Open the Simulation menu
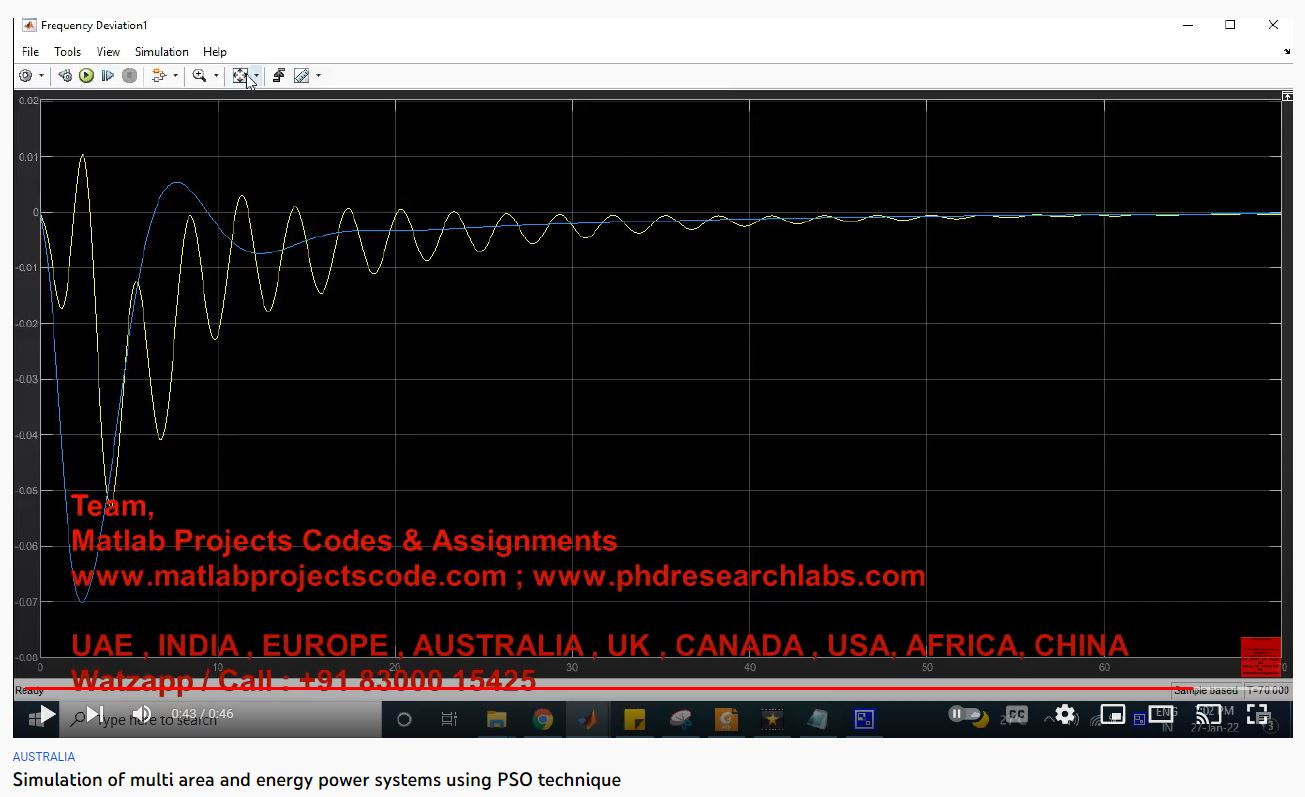1305x797 pixels. tap(161, 52)
